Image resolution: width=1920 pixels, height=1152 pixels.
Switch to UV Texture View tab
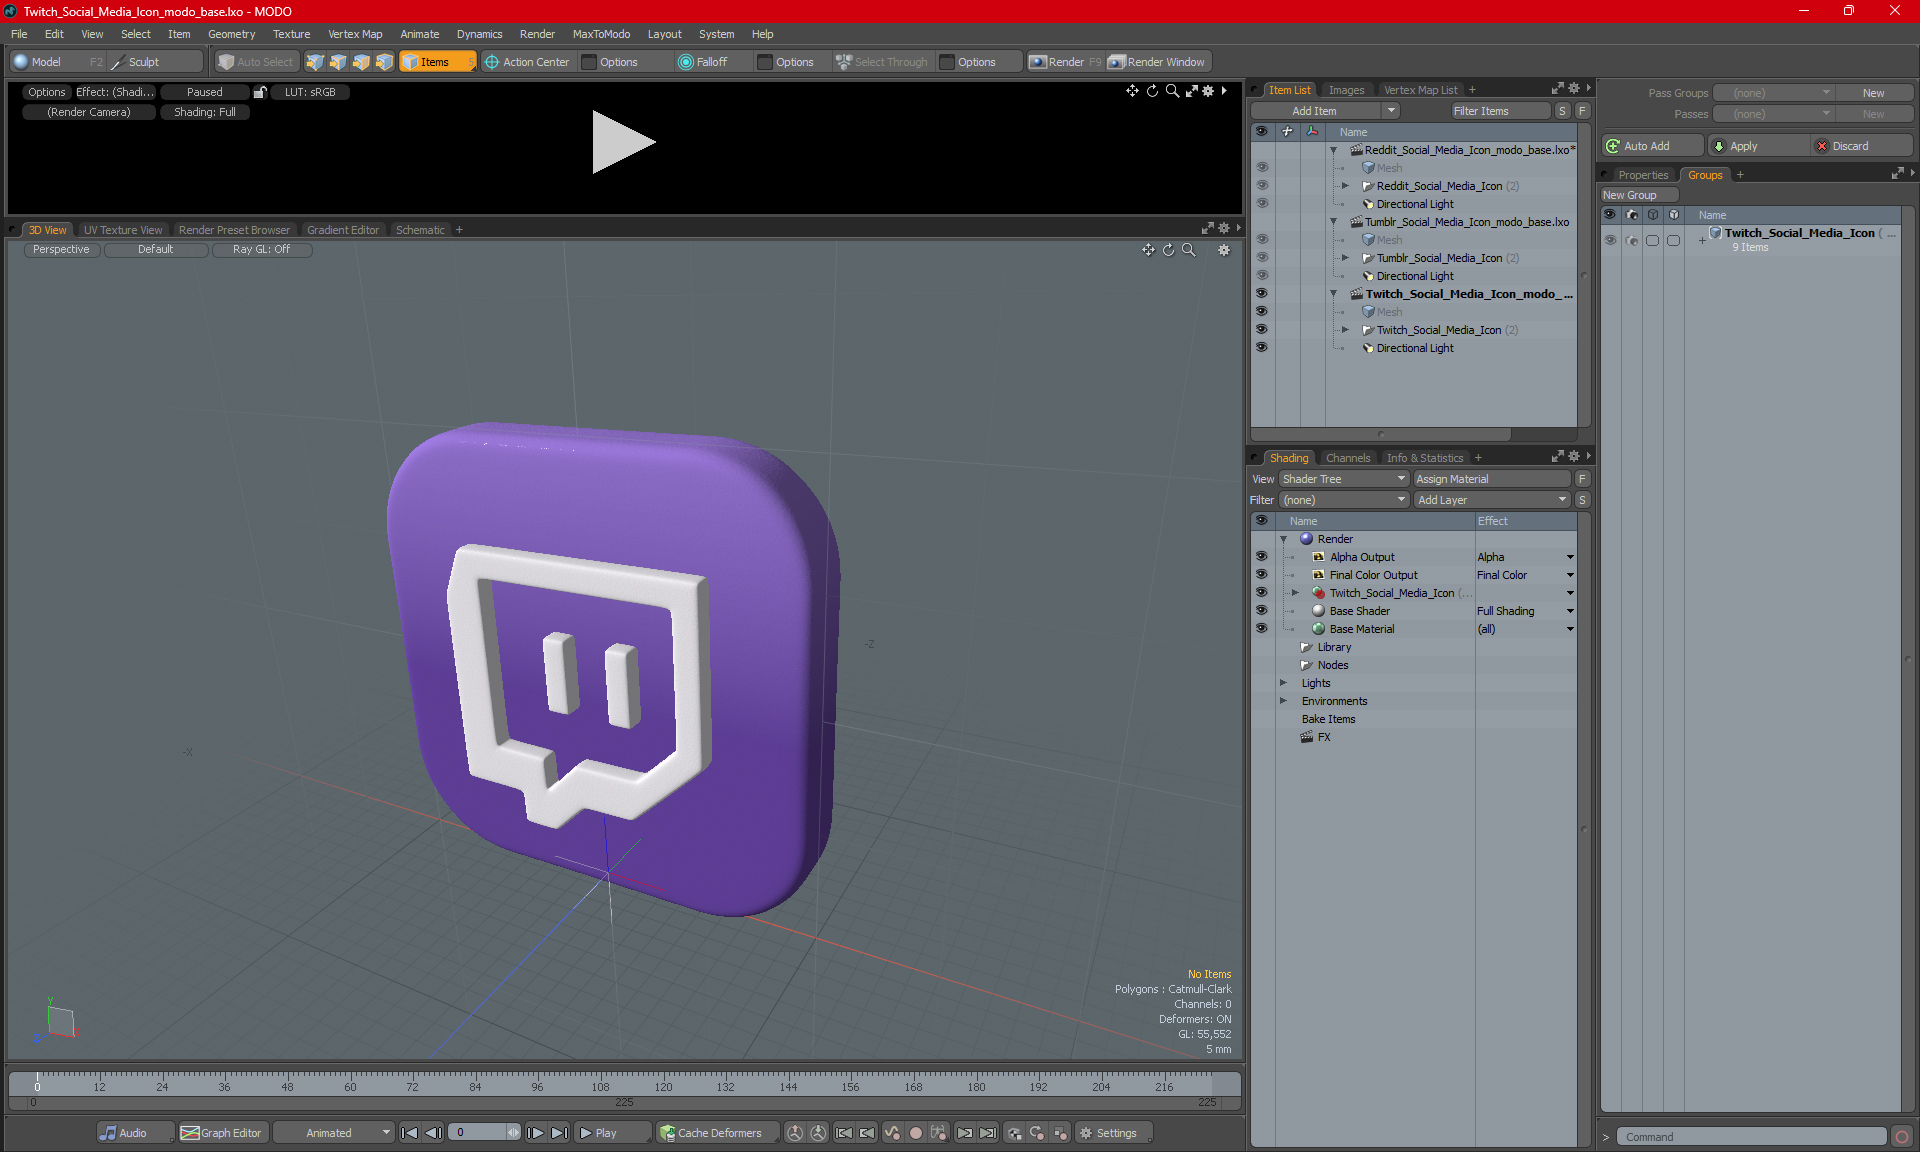coord(122,230)
